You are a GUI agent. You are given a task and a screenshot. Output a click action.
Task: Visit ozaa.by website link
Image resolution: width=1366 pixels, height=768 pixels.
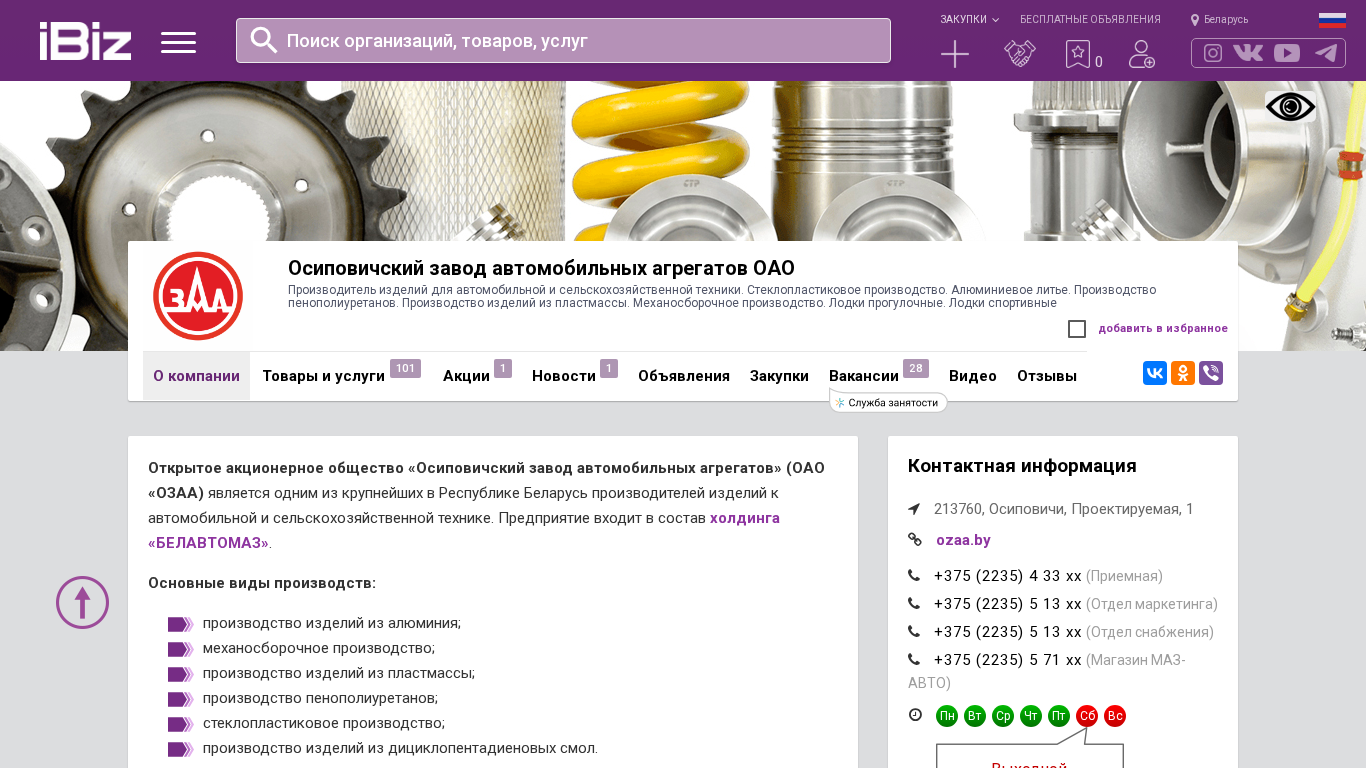point(963,540)
